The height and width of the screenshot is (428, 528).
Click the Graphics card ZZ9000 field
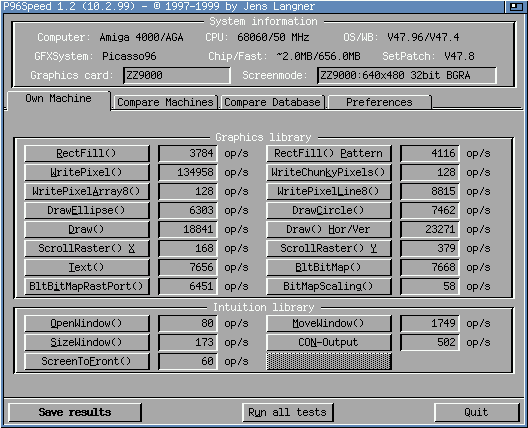[x=177, y=75]
